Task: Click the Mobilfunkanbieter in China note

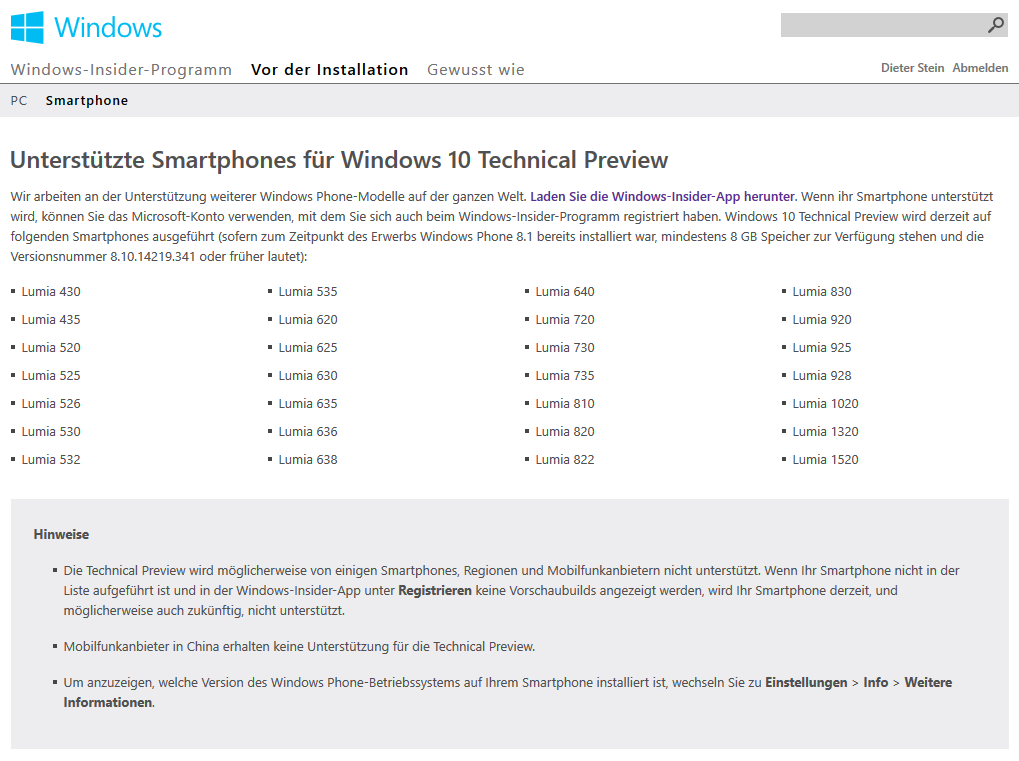Action: (299, 647)
